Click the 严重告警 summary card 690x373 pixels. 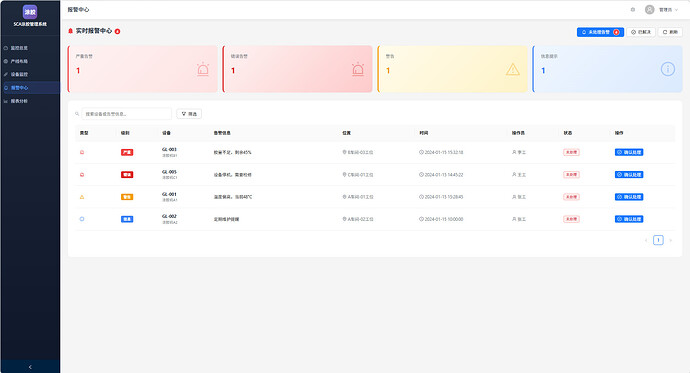(143, 69)
